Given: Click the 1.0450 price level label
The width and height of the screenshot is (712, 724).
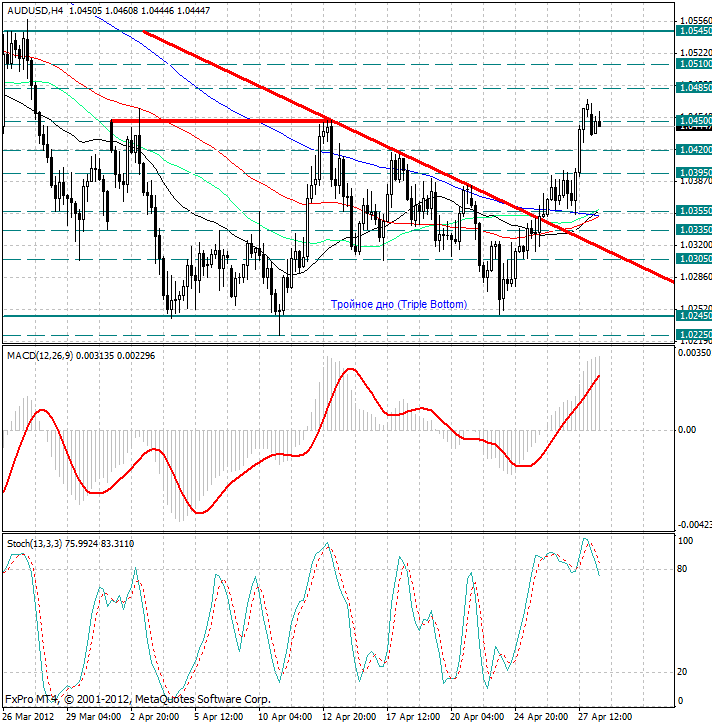Looking at the screenshot, I should pyautogui.click(x=694, y=121).
